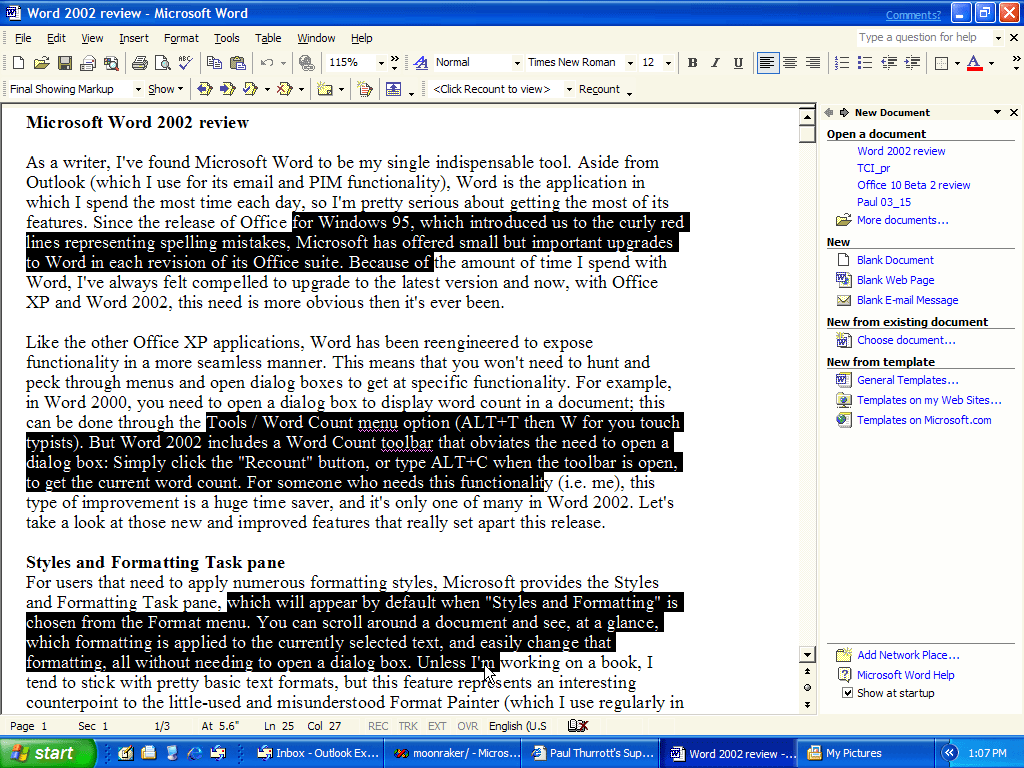Open the Table menu

267,38
